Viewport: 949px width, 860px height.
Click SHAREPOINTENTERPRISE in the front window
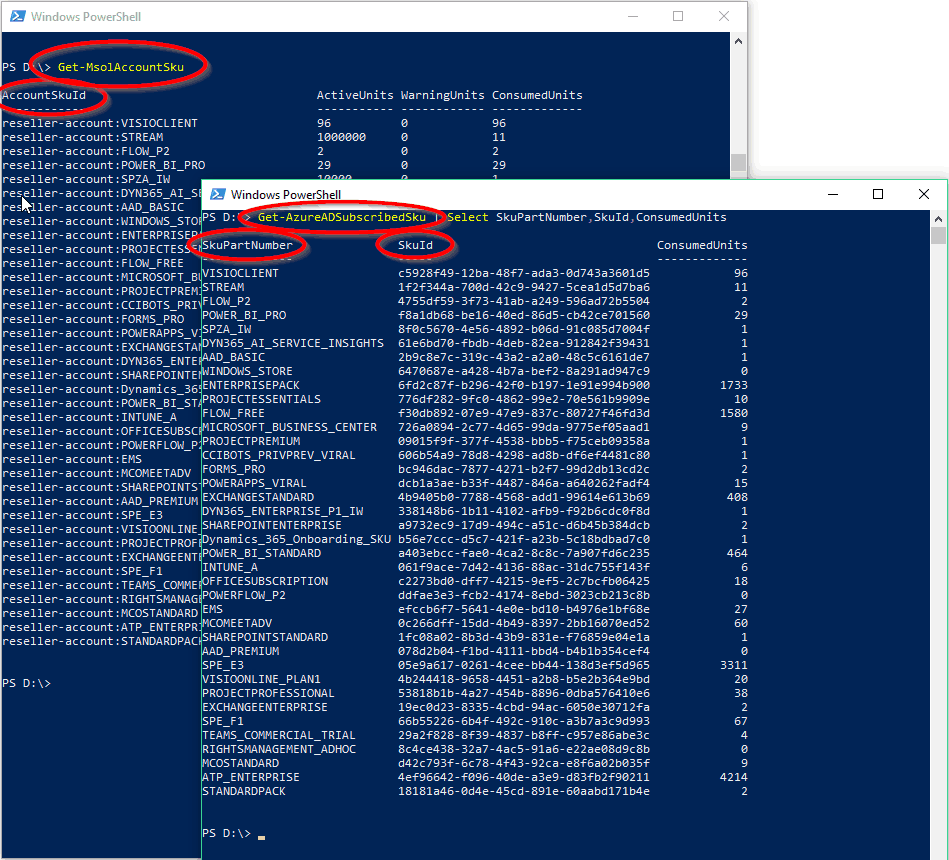272,525
